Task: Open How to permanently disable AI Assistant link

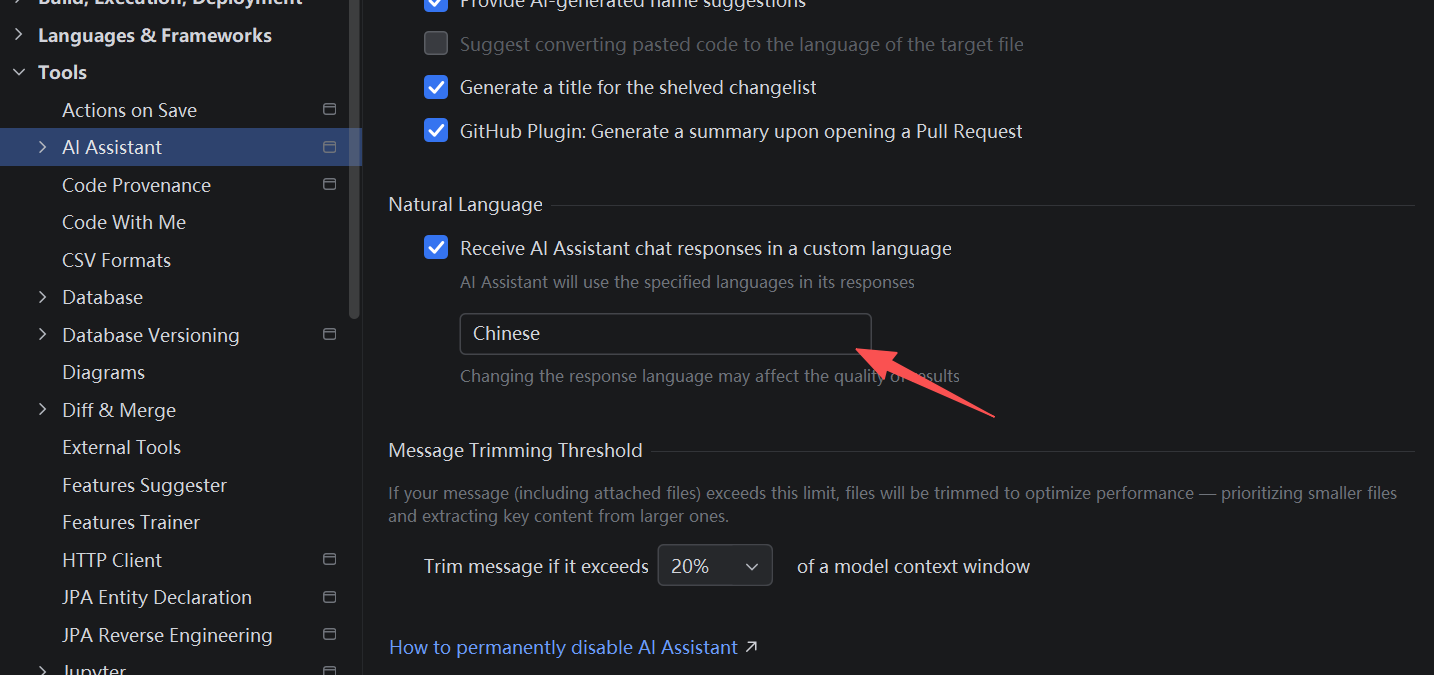Action: click(563, 647)
